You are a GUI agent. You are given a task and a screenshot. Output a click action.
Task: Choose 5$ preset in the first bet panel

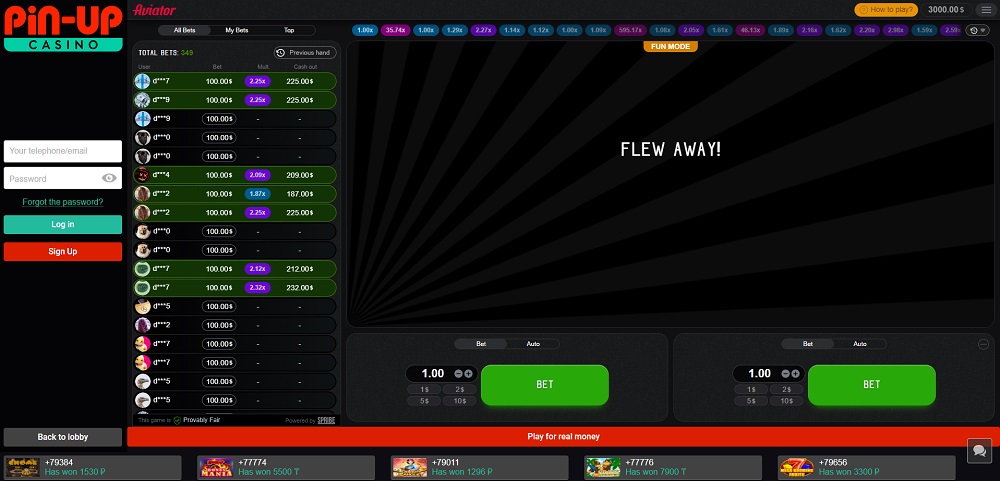423,401
